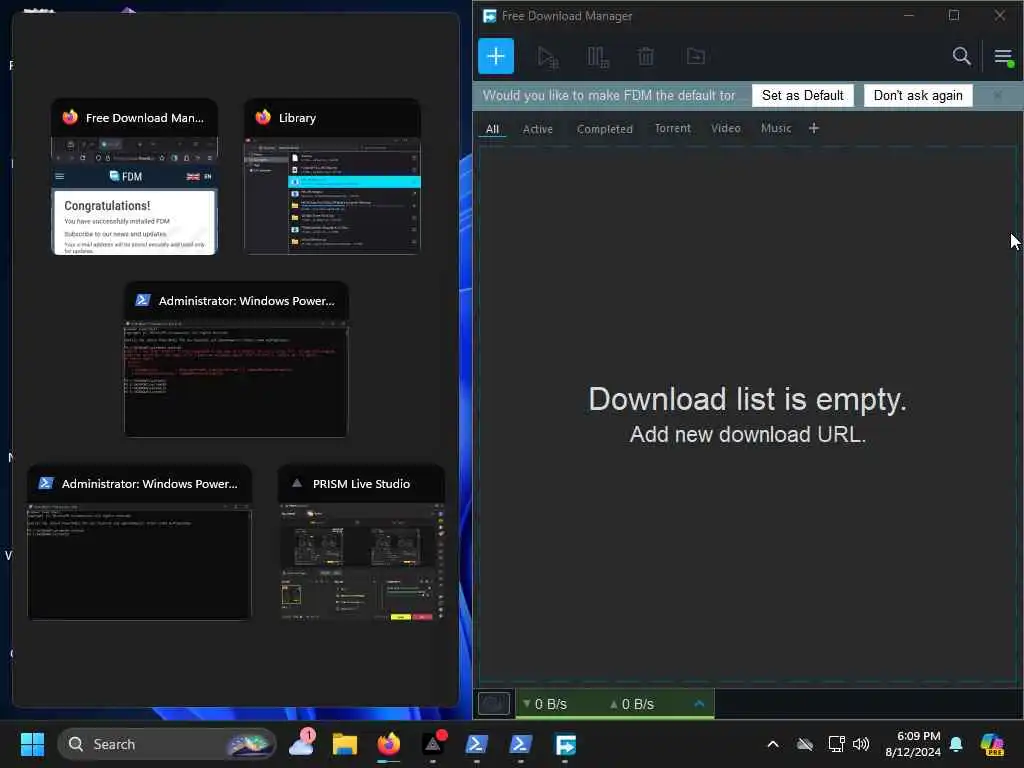Select the PRISM Live Studio window thumbnail
Image resolution: width=1024 pixels, height=768 pixels.
(x=361, y=542)
